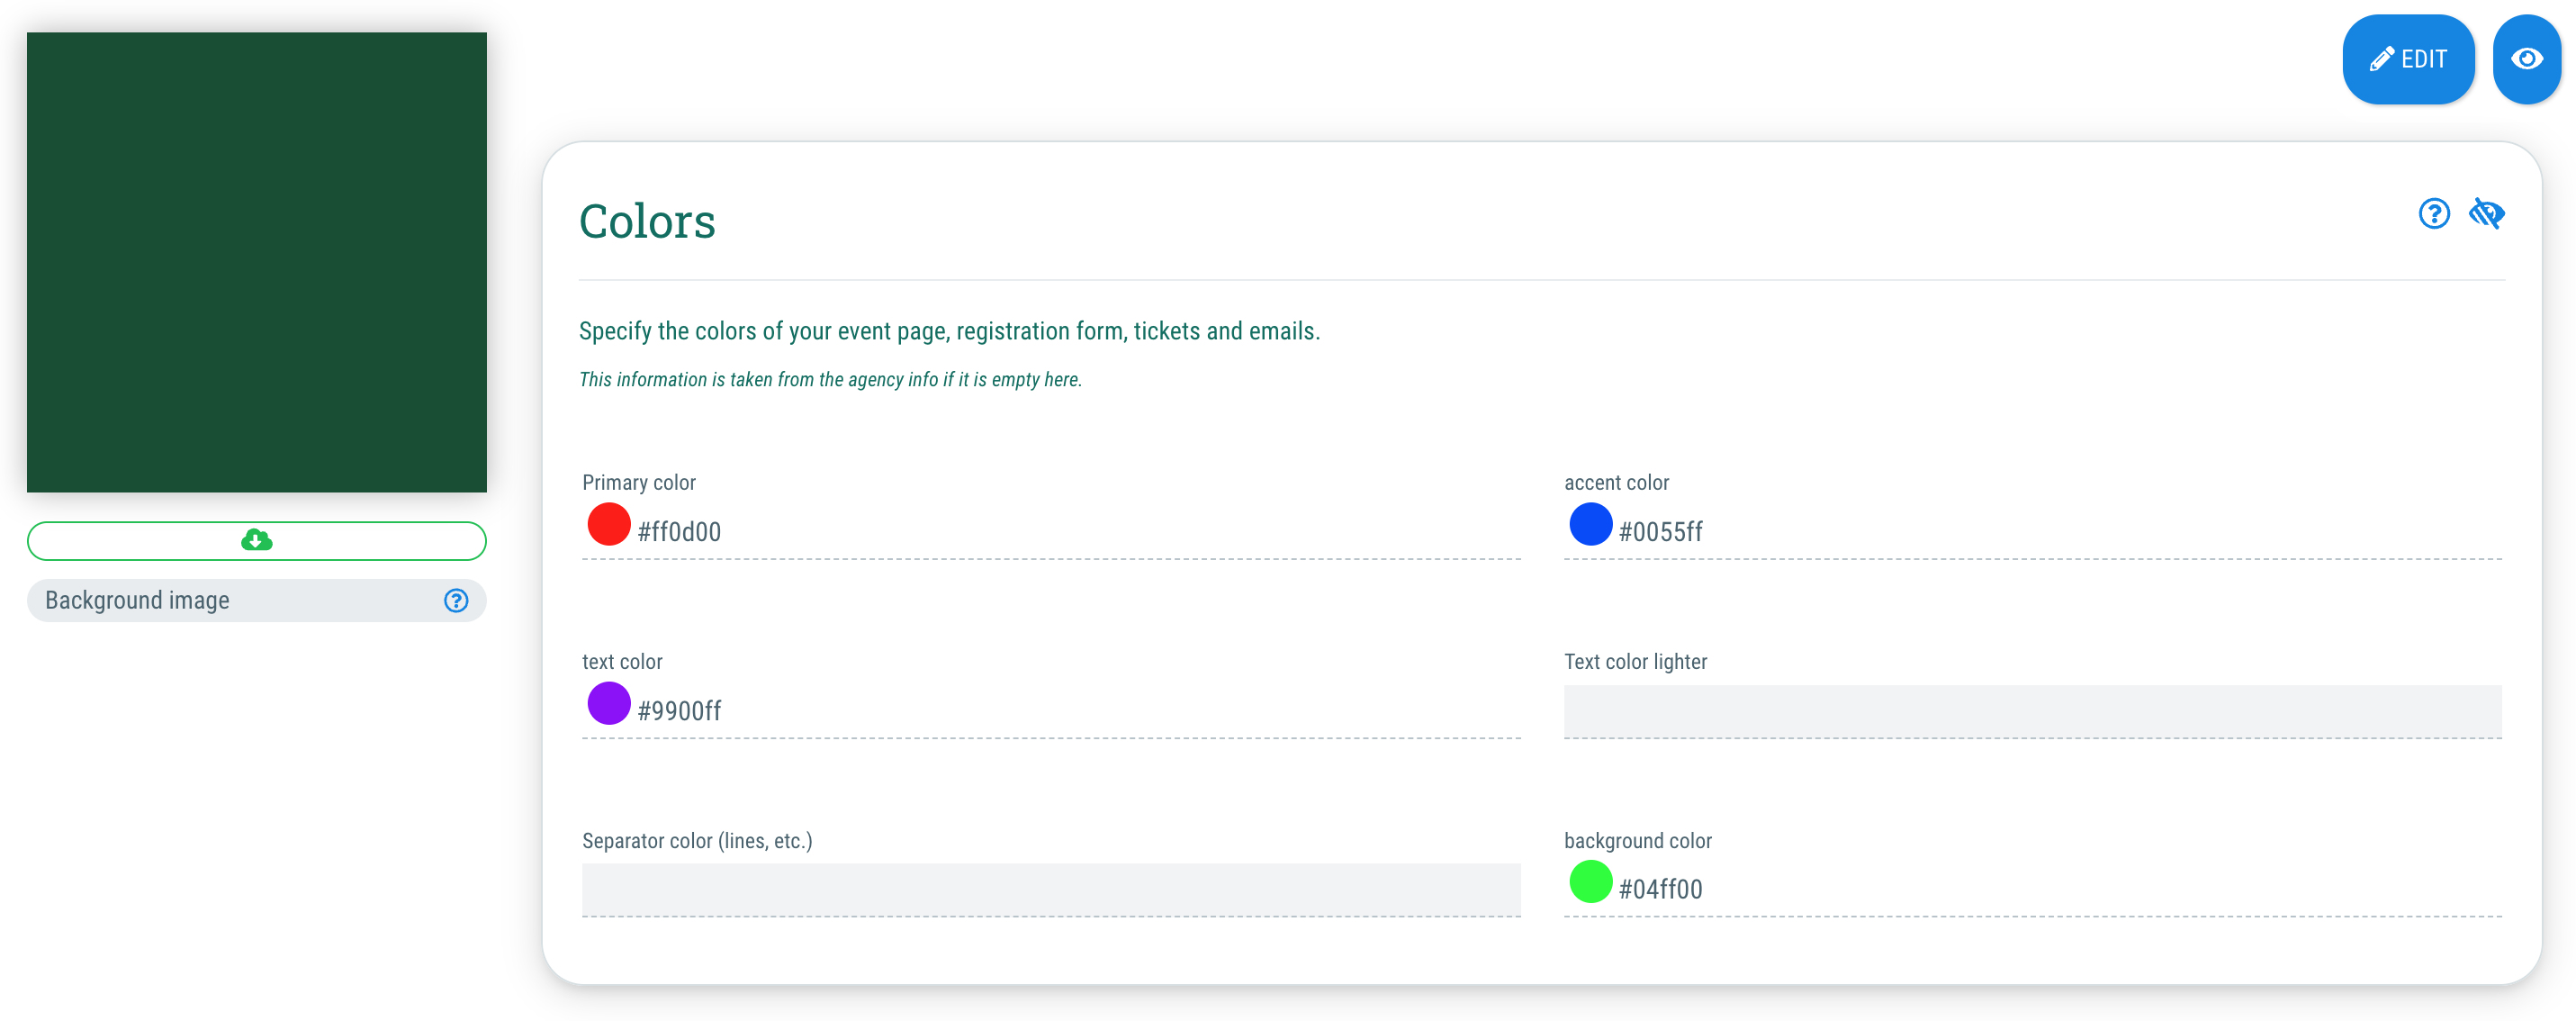Click the 'text color' label
The width and height of the screenshot is (2576, 1021).
point(622,661)
